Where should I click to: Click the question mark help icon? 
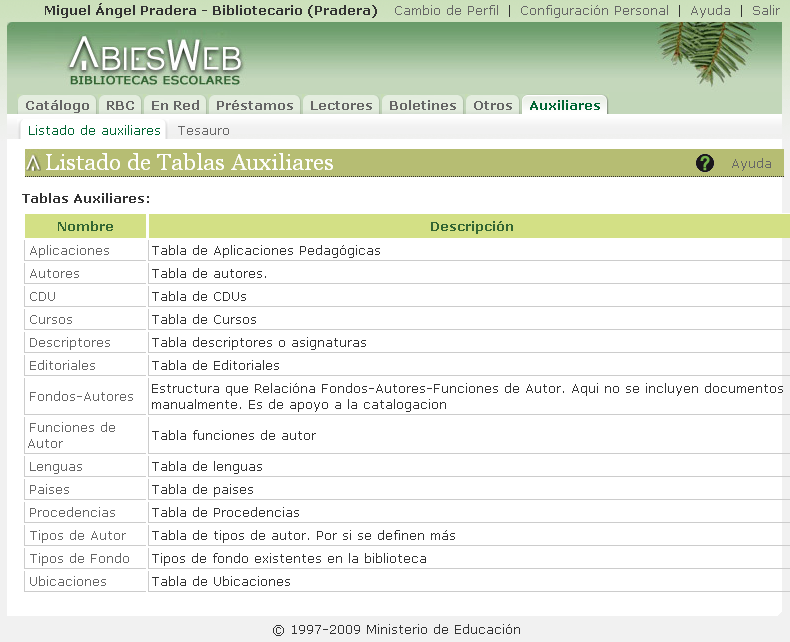point(705,163)
